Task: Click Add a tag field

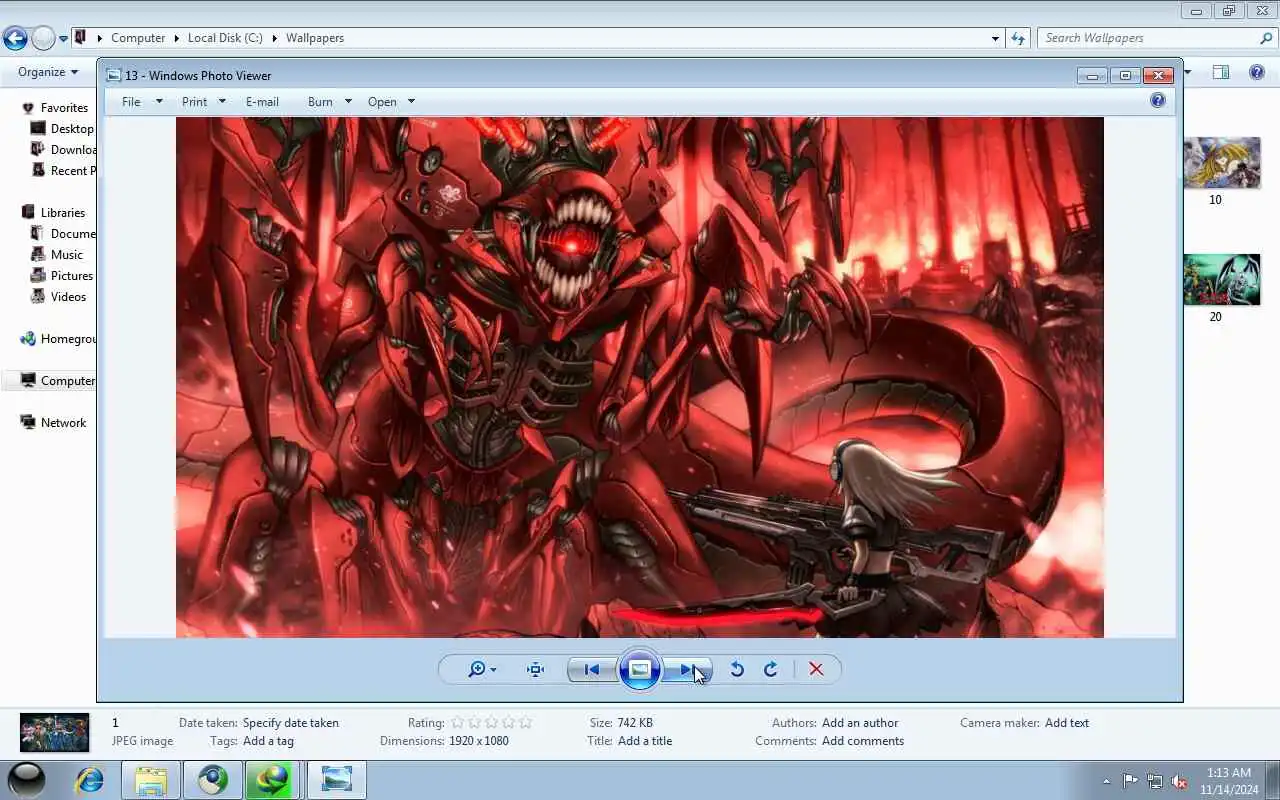Action: 268,741
